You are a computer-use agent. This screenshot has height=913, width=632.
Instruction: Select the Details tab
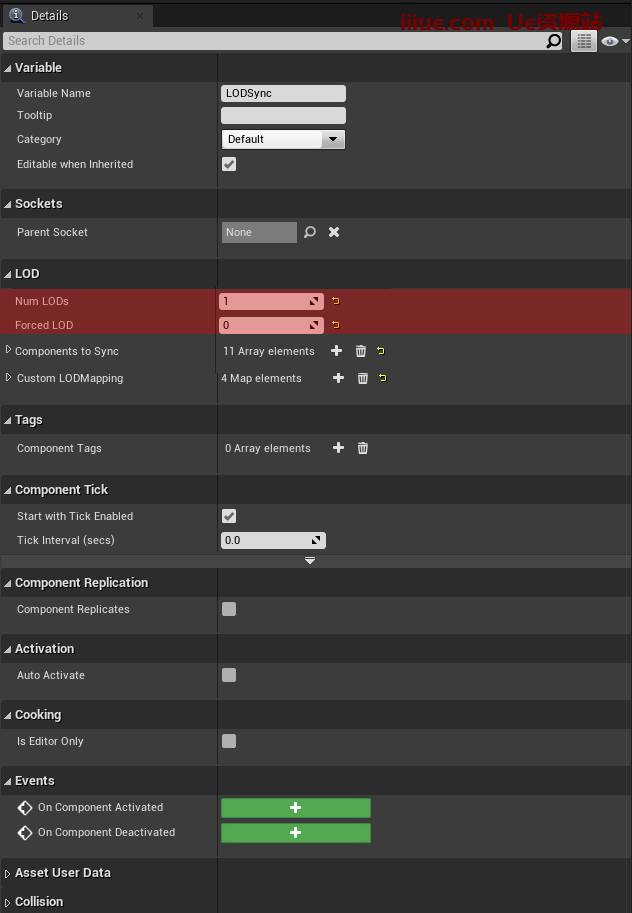tap(49, 16)
